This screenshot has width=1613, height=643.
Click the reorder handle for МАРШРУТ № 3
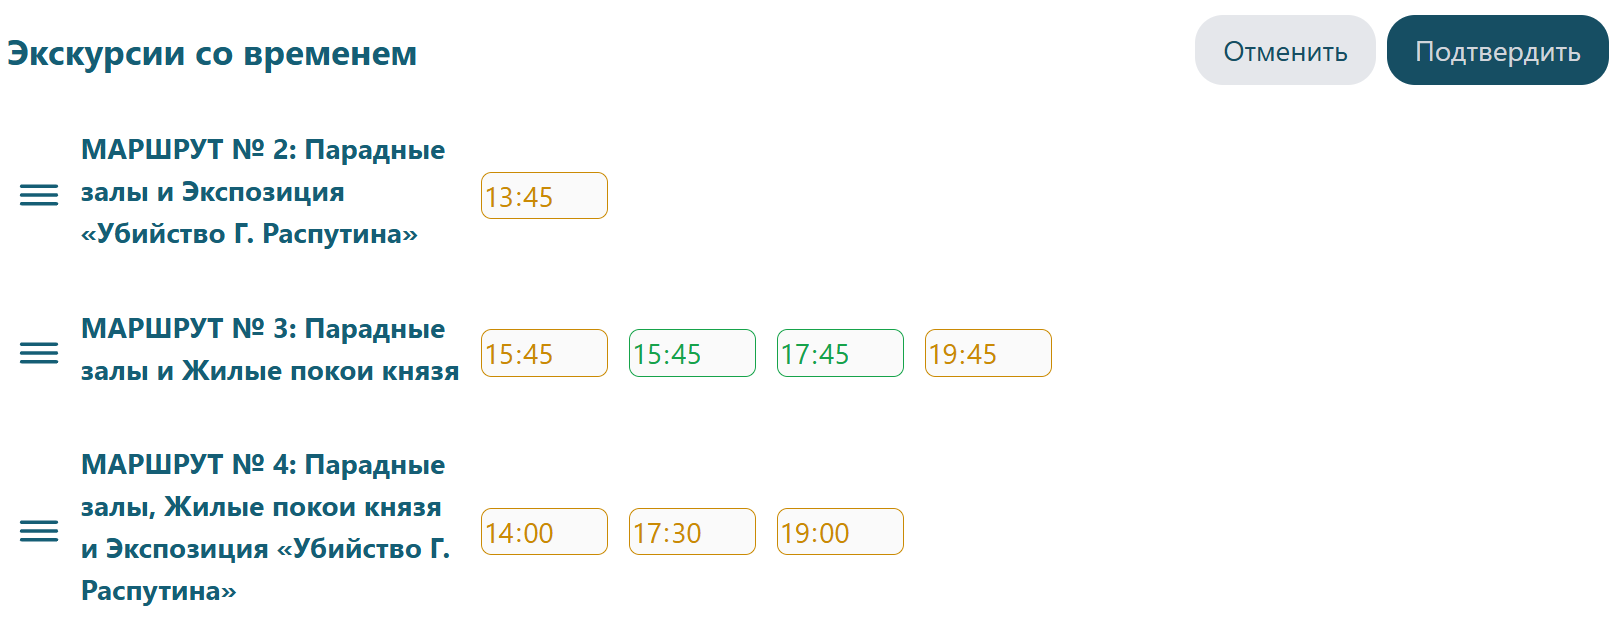point(39,353)
